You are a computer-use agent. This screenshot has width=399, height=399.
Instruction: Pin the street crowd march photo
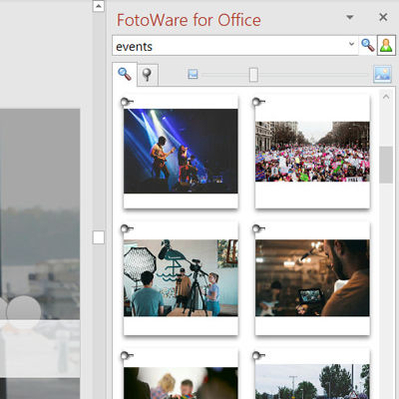259,101
